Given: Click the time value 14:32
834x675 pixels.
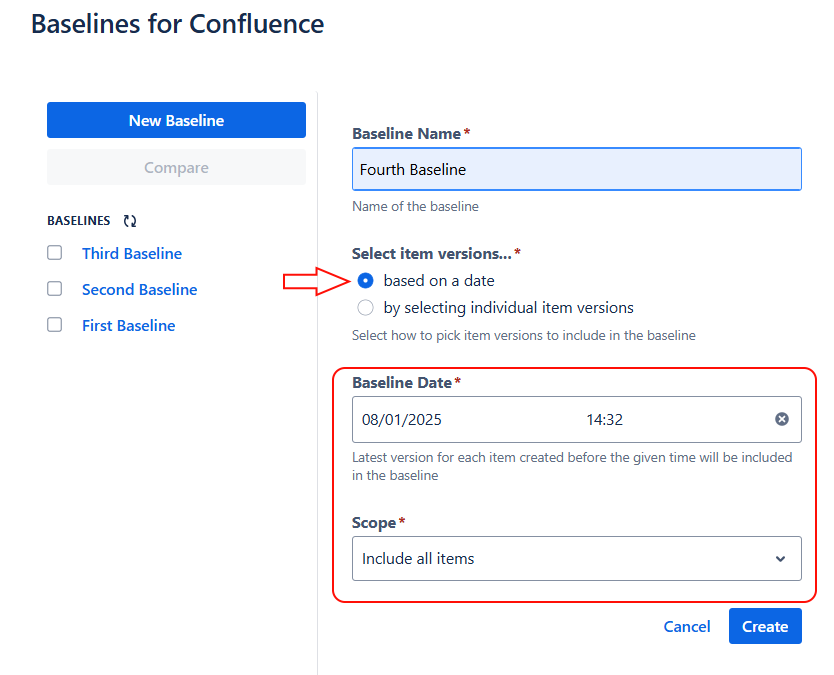Looking at the screenshot, I should point(605,419).
